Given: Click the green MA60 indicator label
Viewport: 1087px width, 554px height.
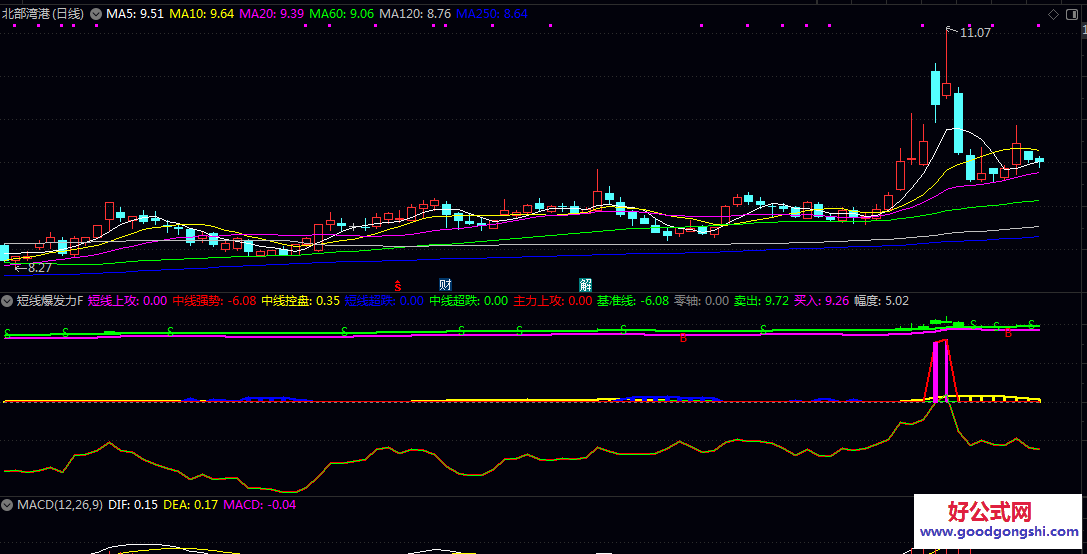Looking at the screenshot, I should click(x=341, y=14).
